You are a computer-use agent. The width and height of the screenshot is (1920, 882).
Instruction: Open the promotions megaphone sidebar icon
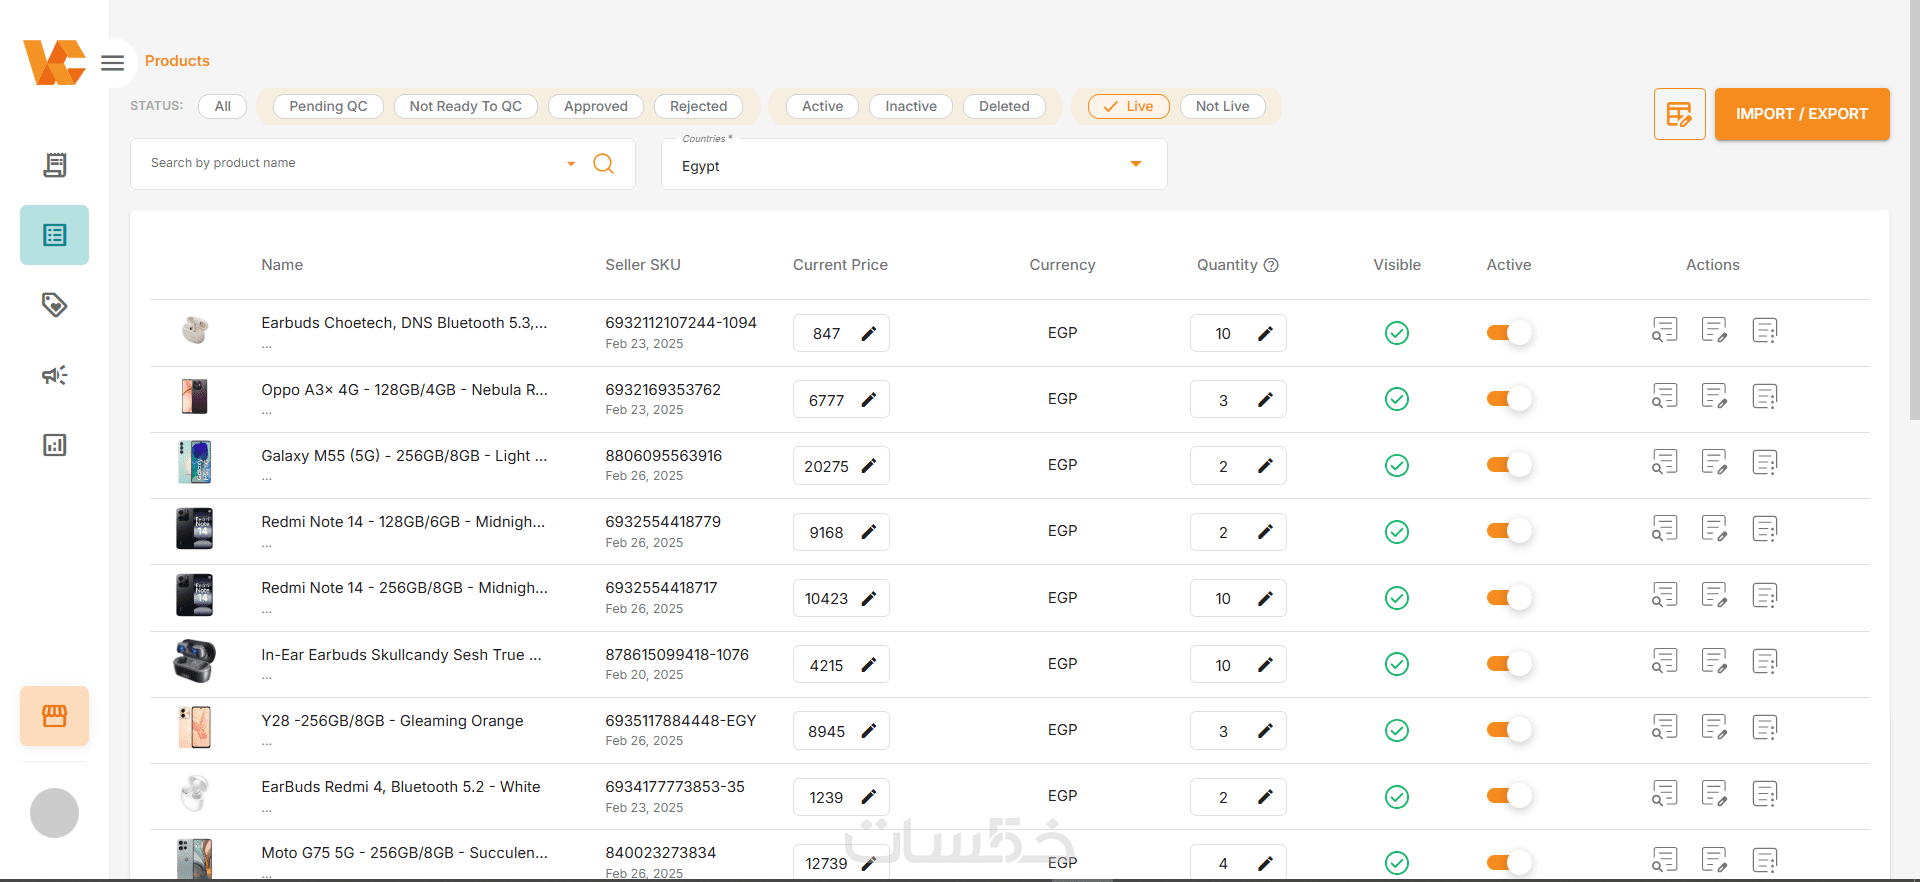[55, 375]
